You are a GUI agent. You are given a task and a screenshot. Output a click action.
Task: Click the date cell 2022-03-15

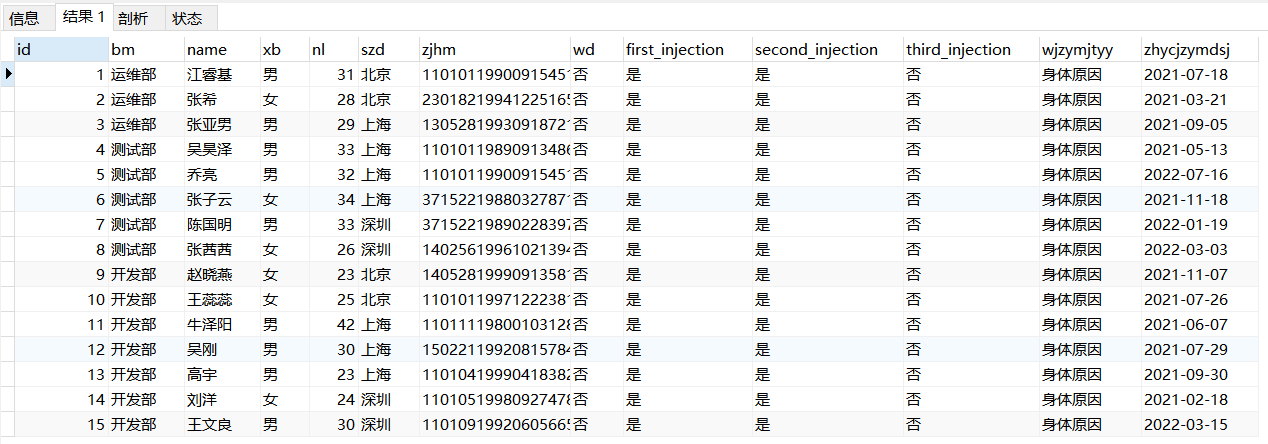point(1186,424)
